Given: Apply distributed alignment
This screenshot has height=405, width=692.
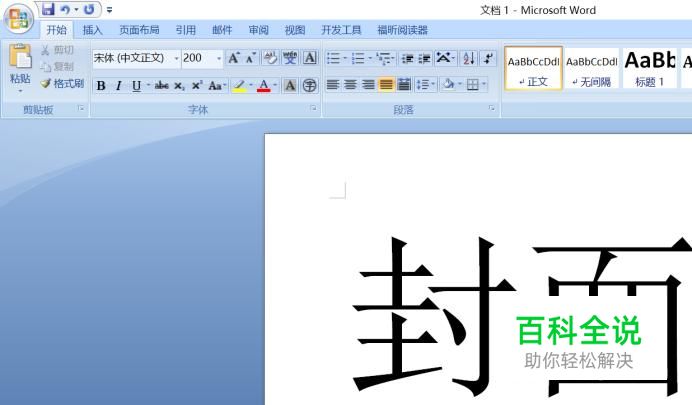Looking at the screenshot, I should (404, 85).
